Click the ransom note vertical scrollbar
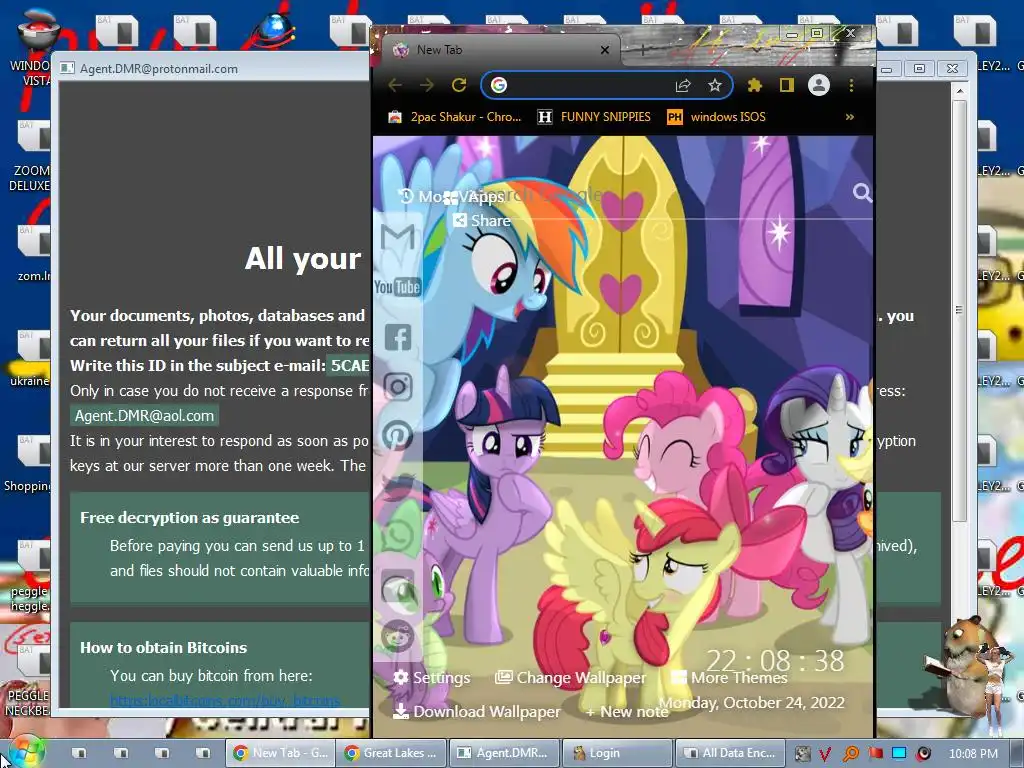 959,310
